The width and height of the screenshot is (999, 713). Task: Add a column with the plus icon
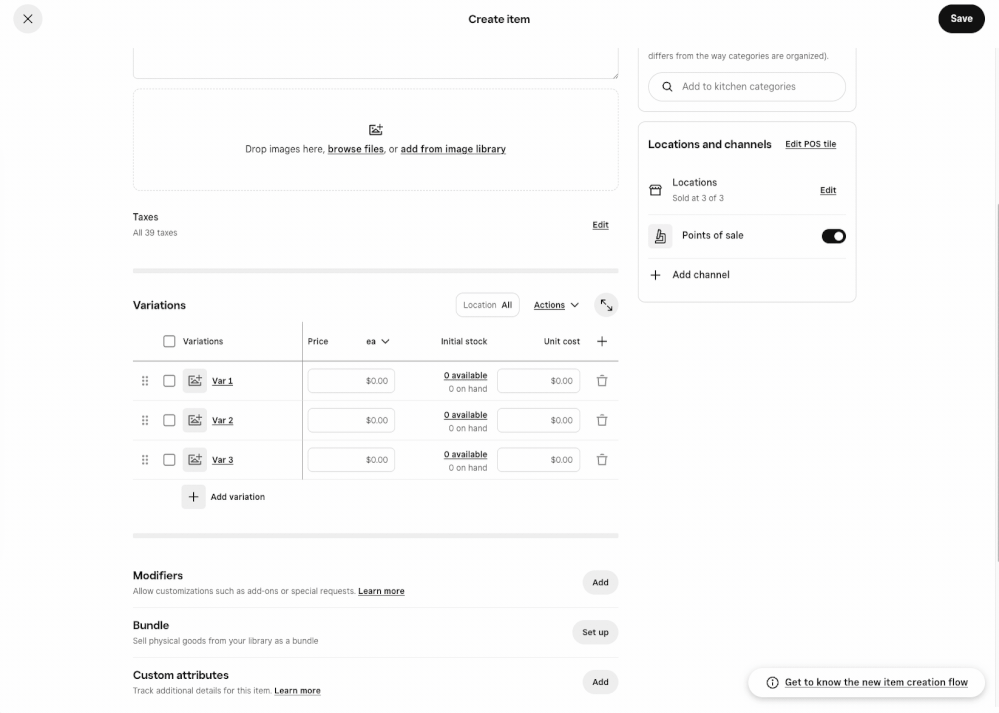[601, 342]
